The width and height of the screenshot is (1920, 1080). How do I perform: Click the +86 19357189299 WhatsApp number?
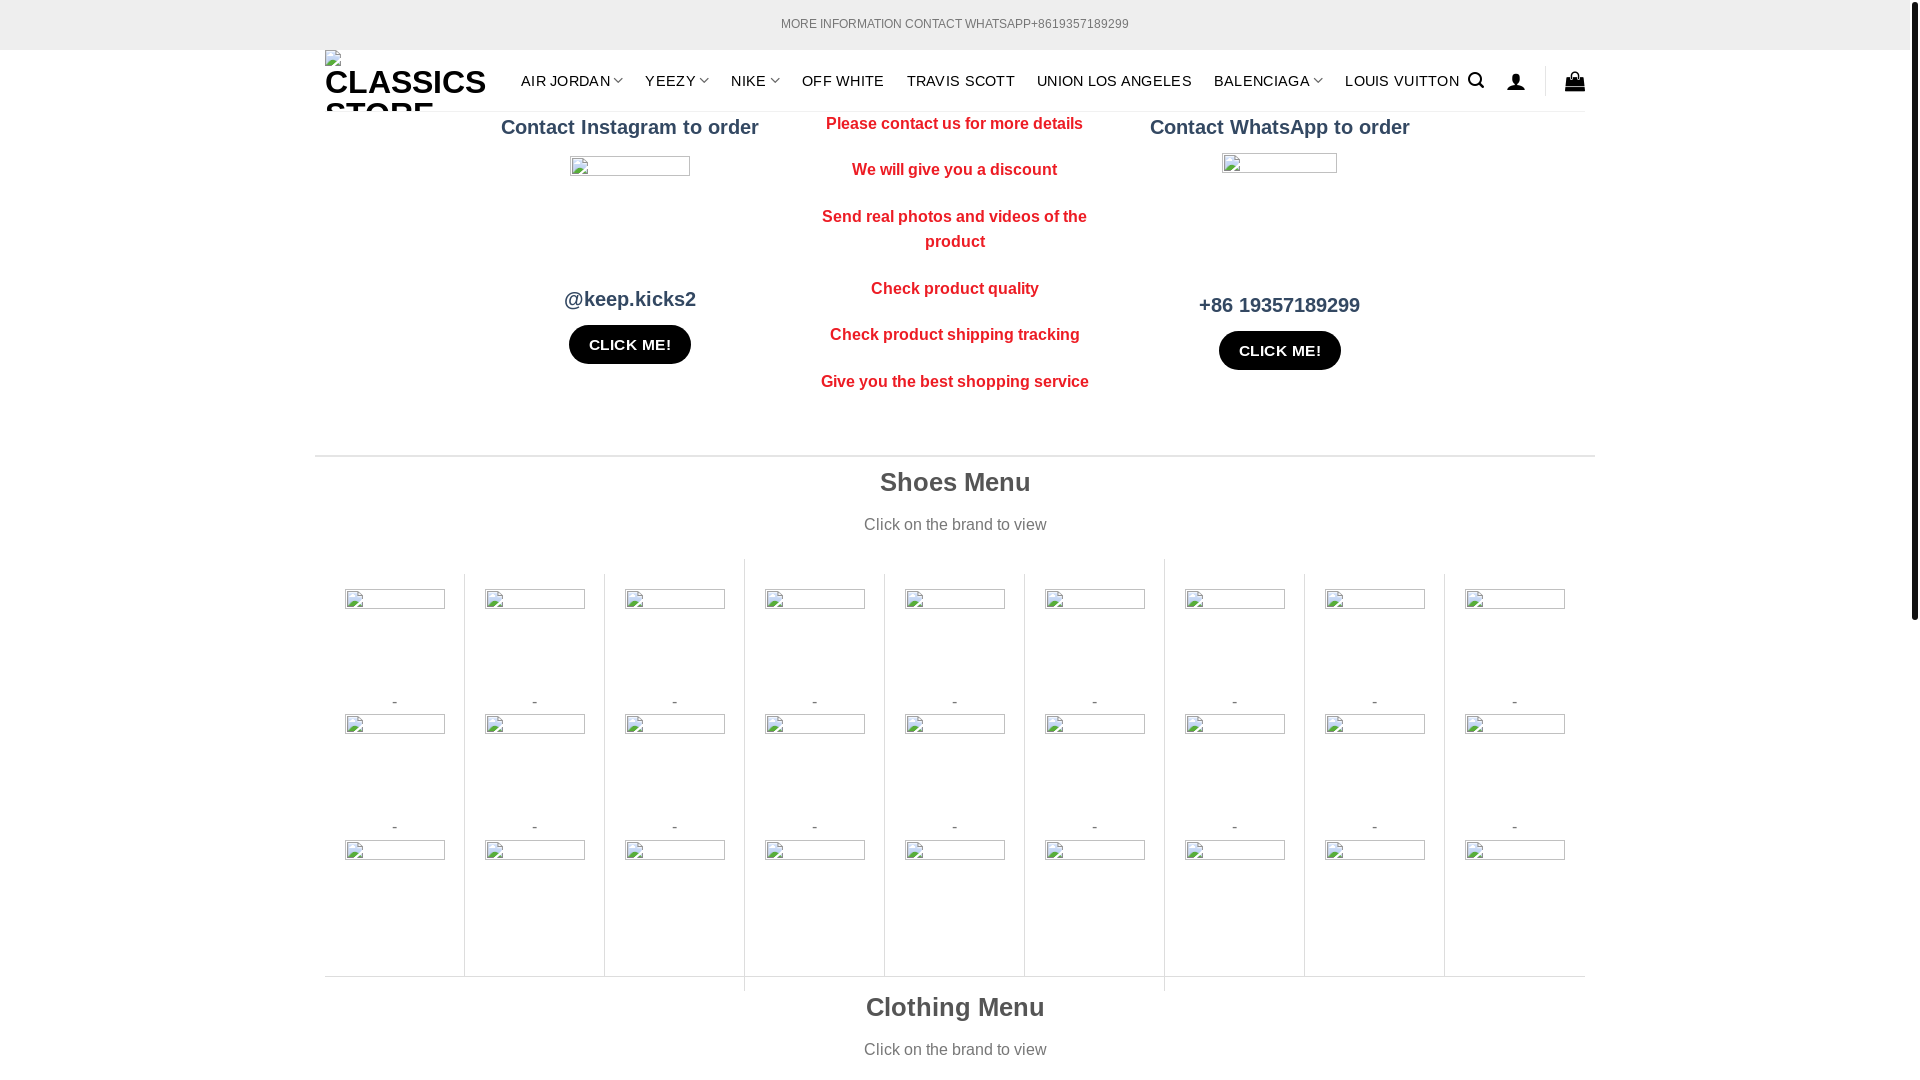1279,305
